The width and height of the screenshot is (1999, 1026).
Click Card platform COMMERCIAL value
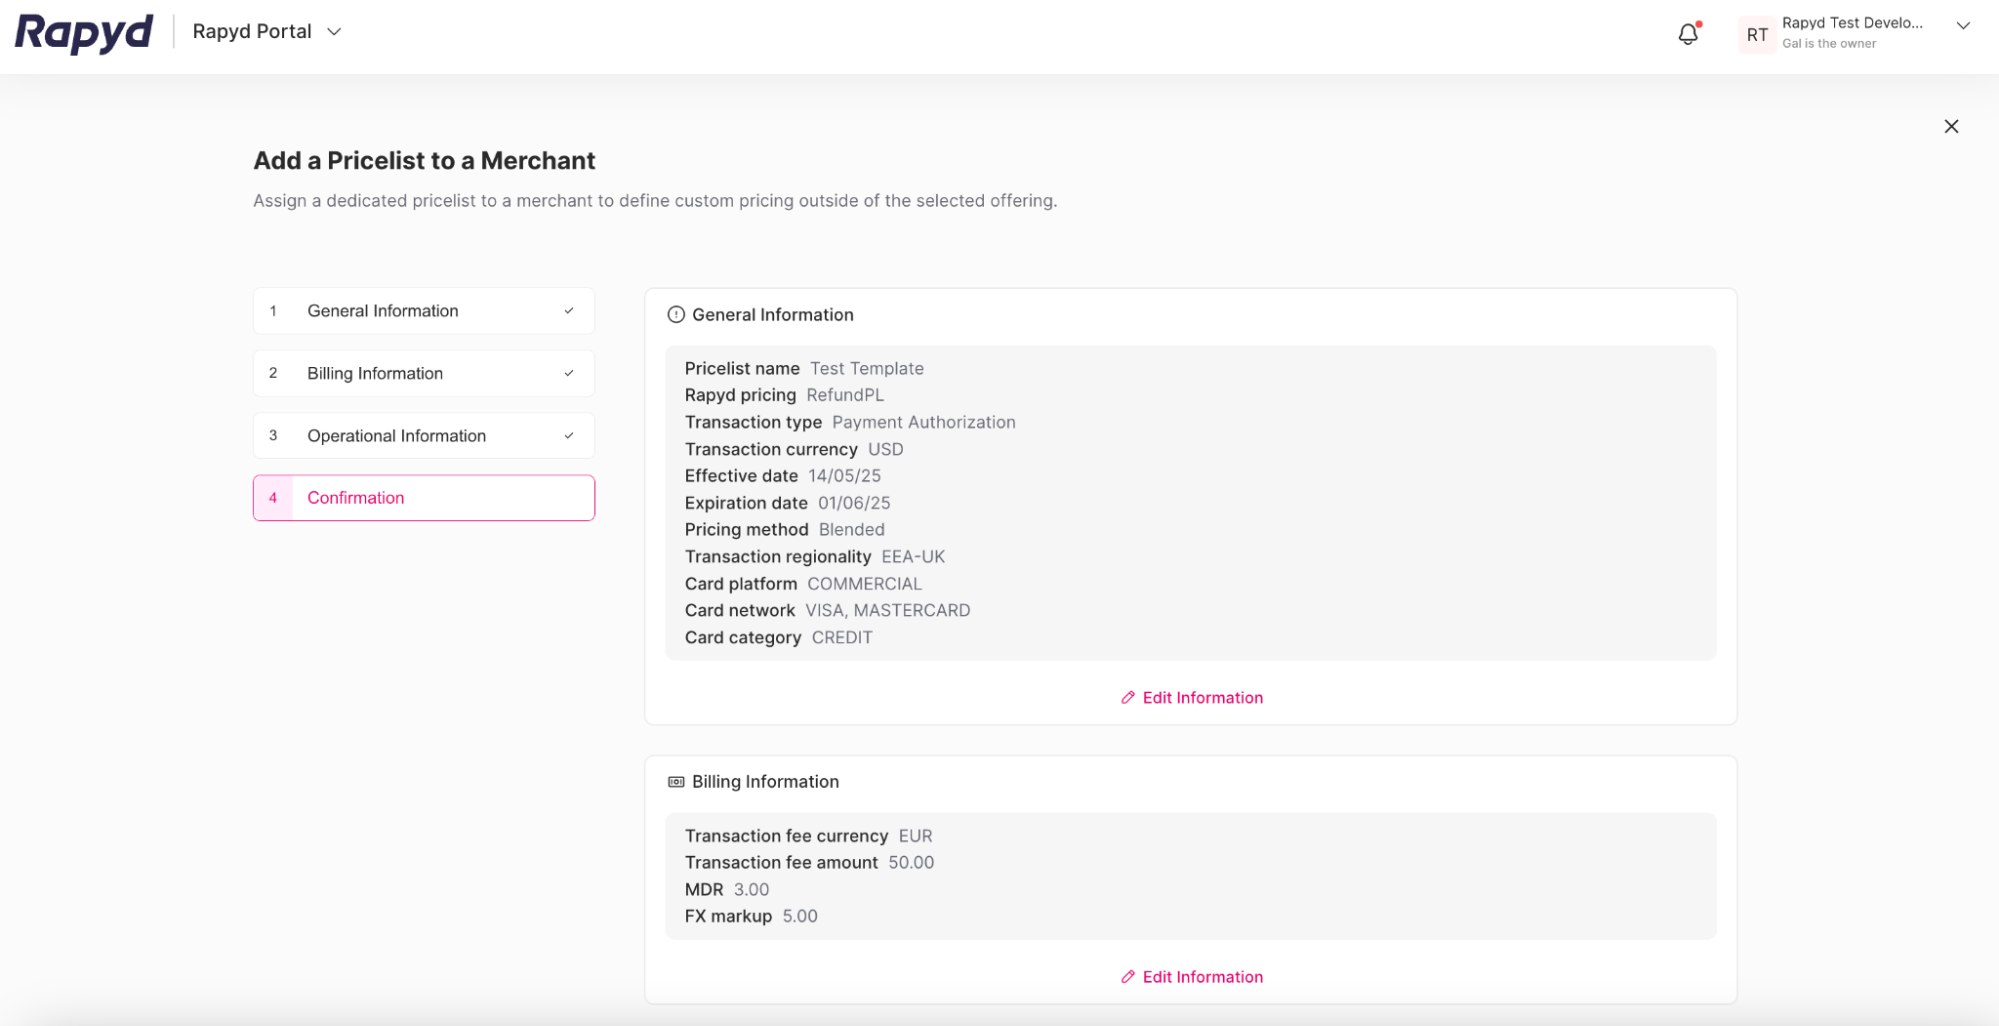click(865, 584)
